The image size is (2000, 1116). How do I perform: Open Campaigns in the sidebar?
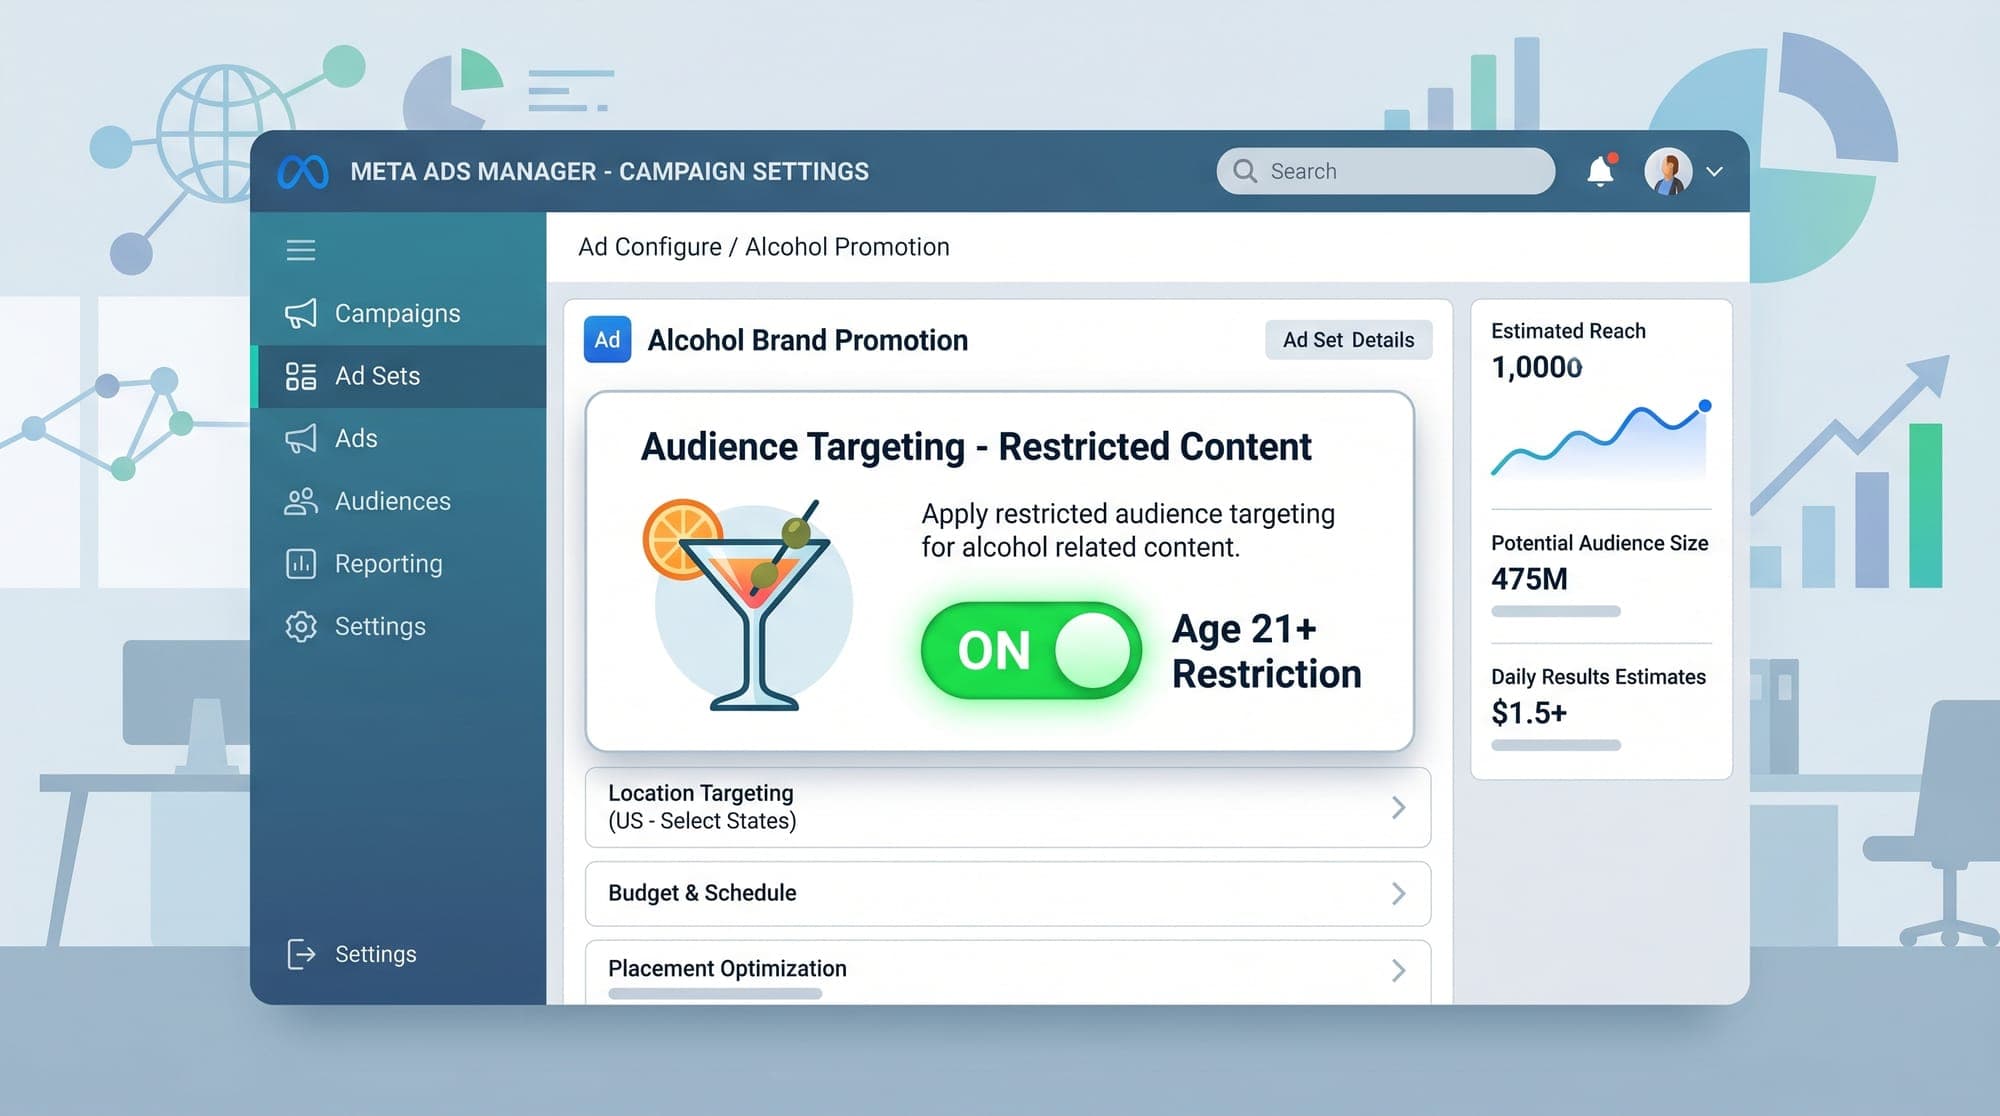pyautogui.click(x=398, y=313)
